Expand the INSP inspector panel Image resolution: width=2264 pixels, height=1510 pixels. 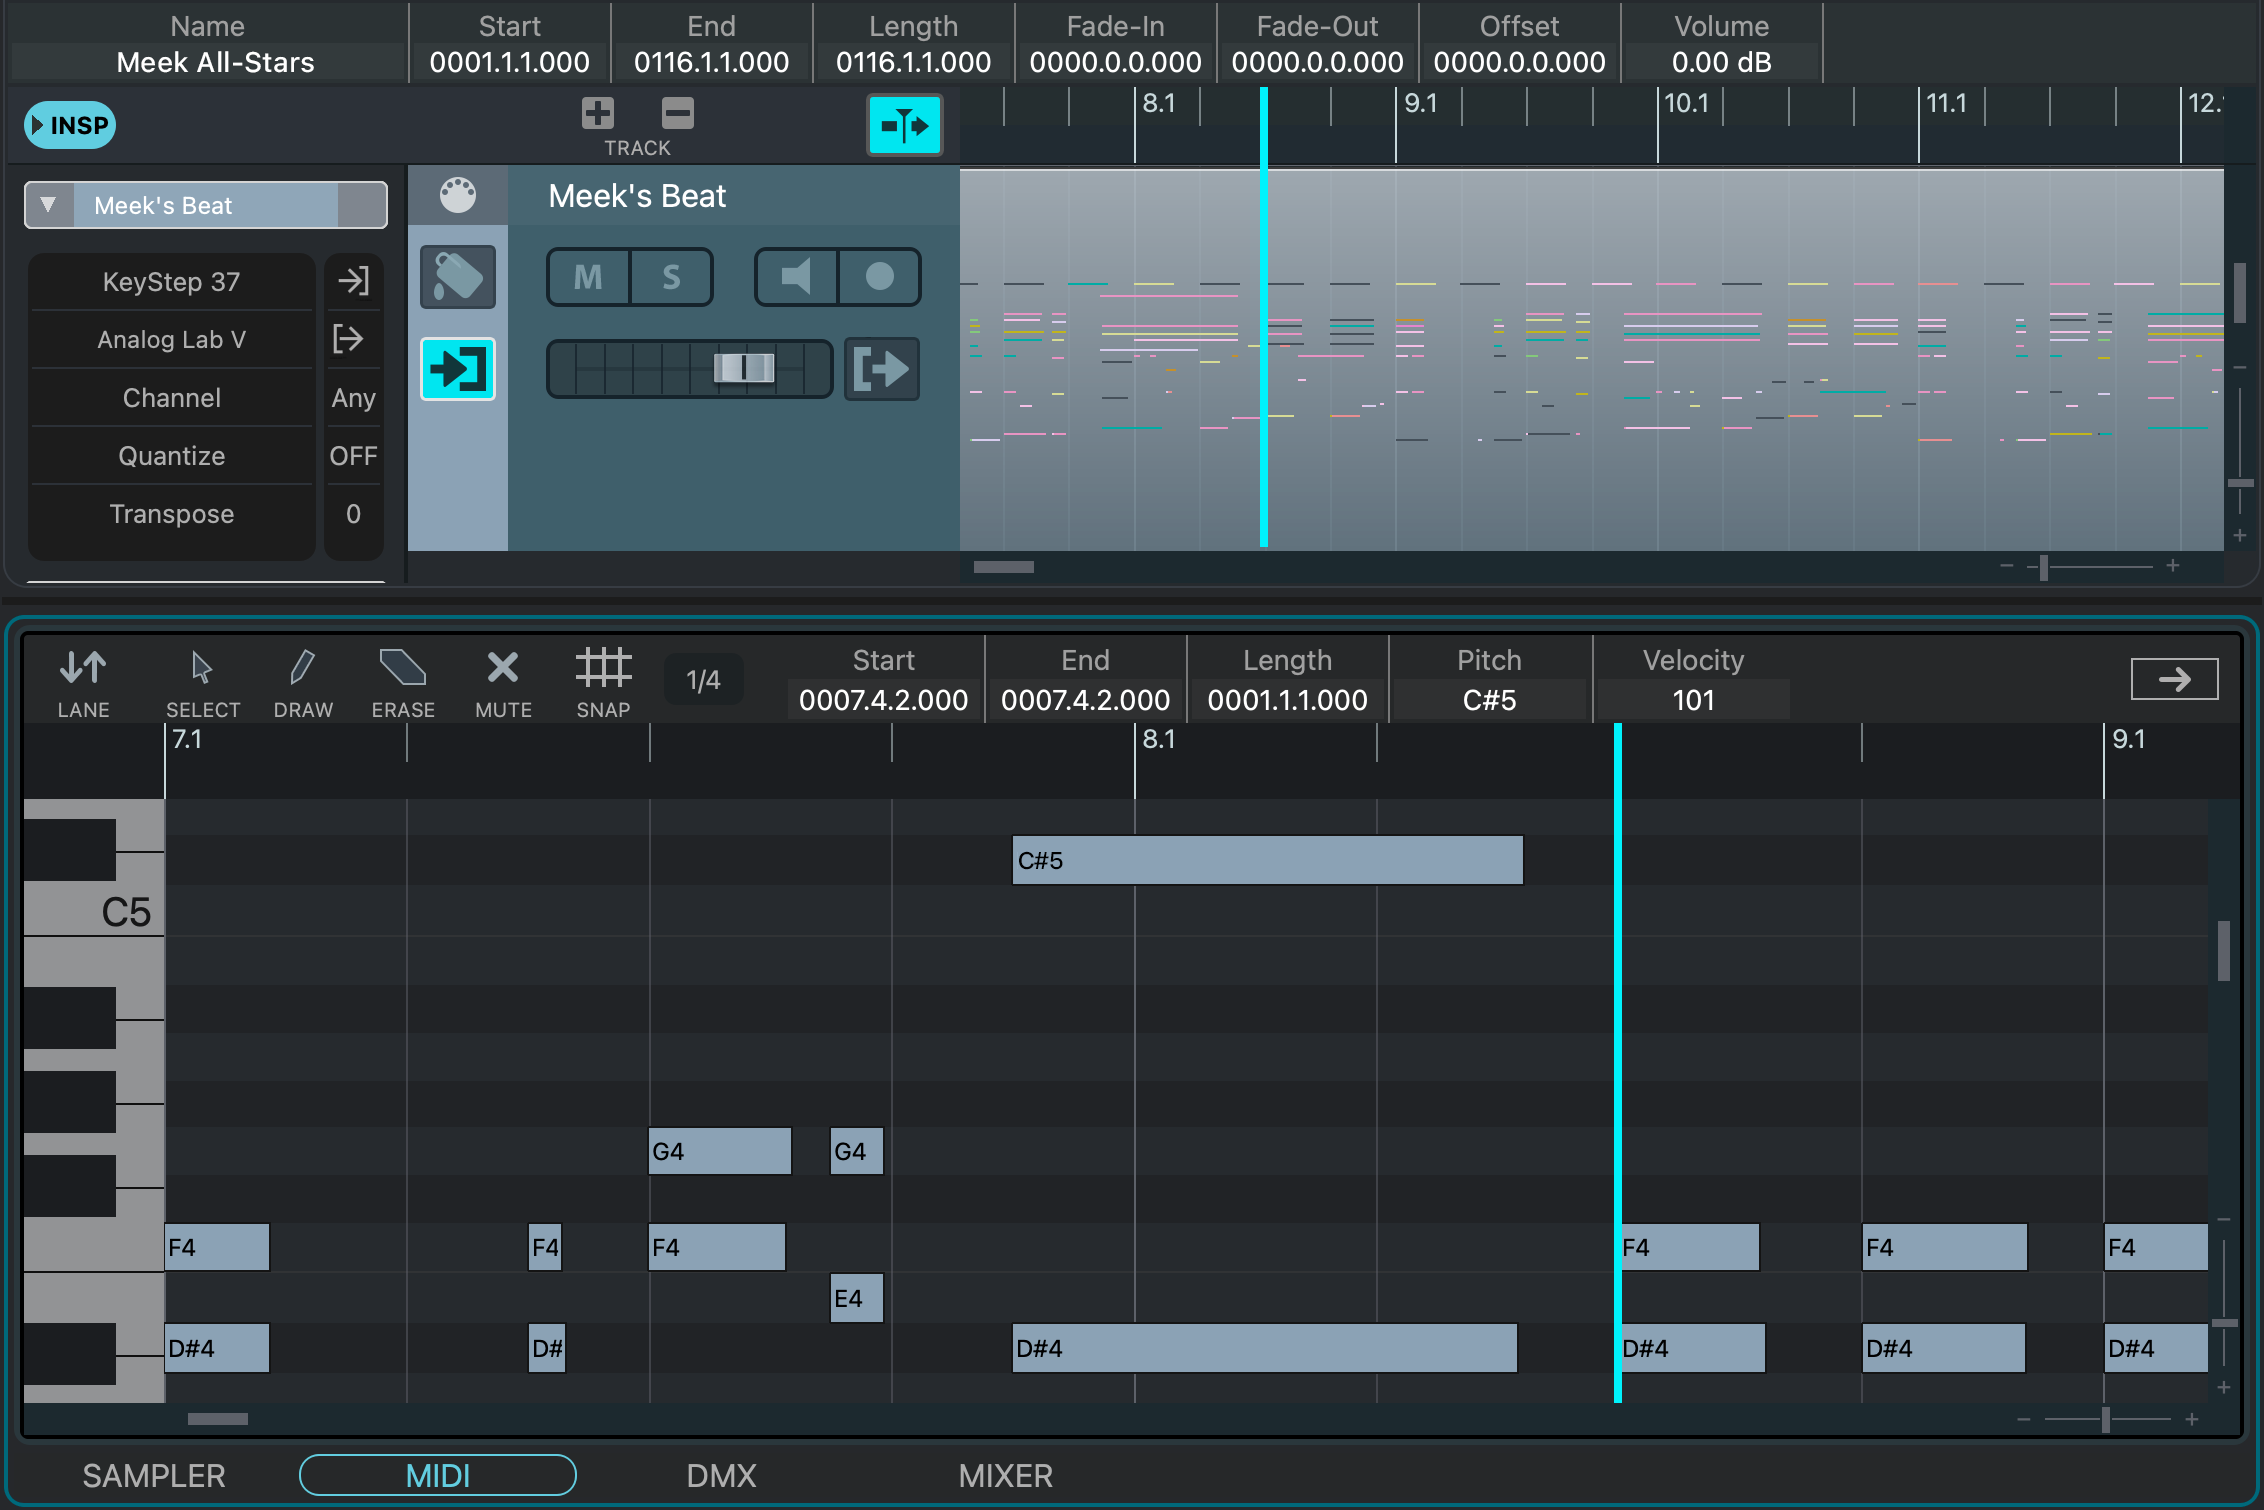click(70, 125)
